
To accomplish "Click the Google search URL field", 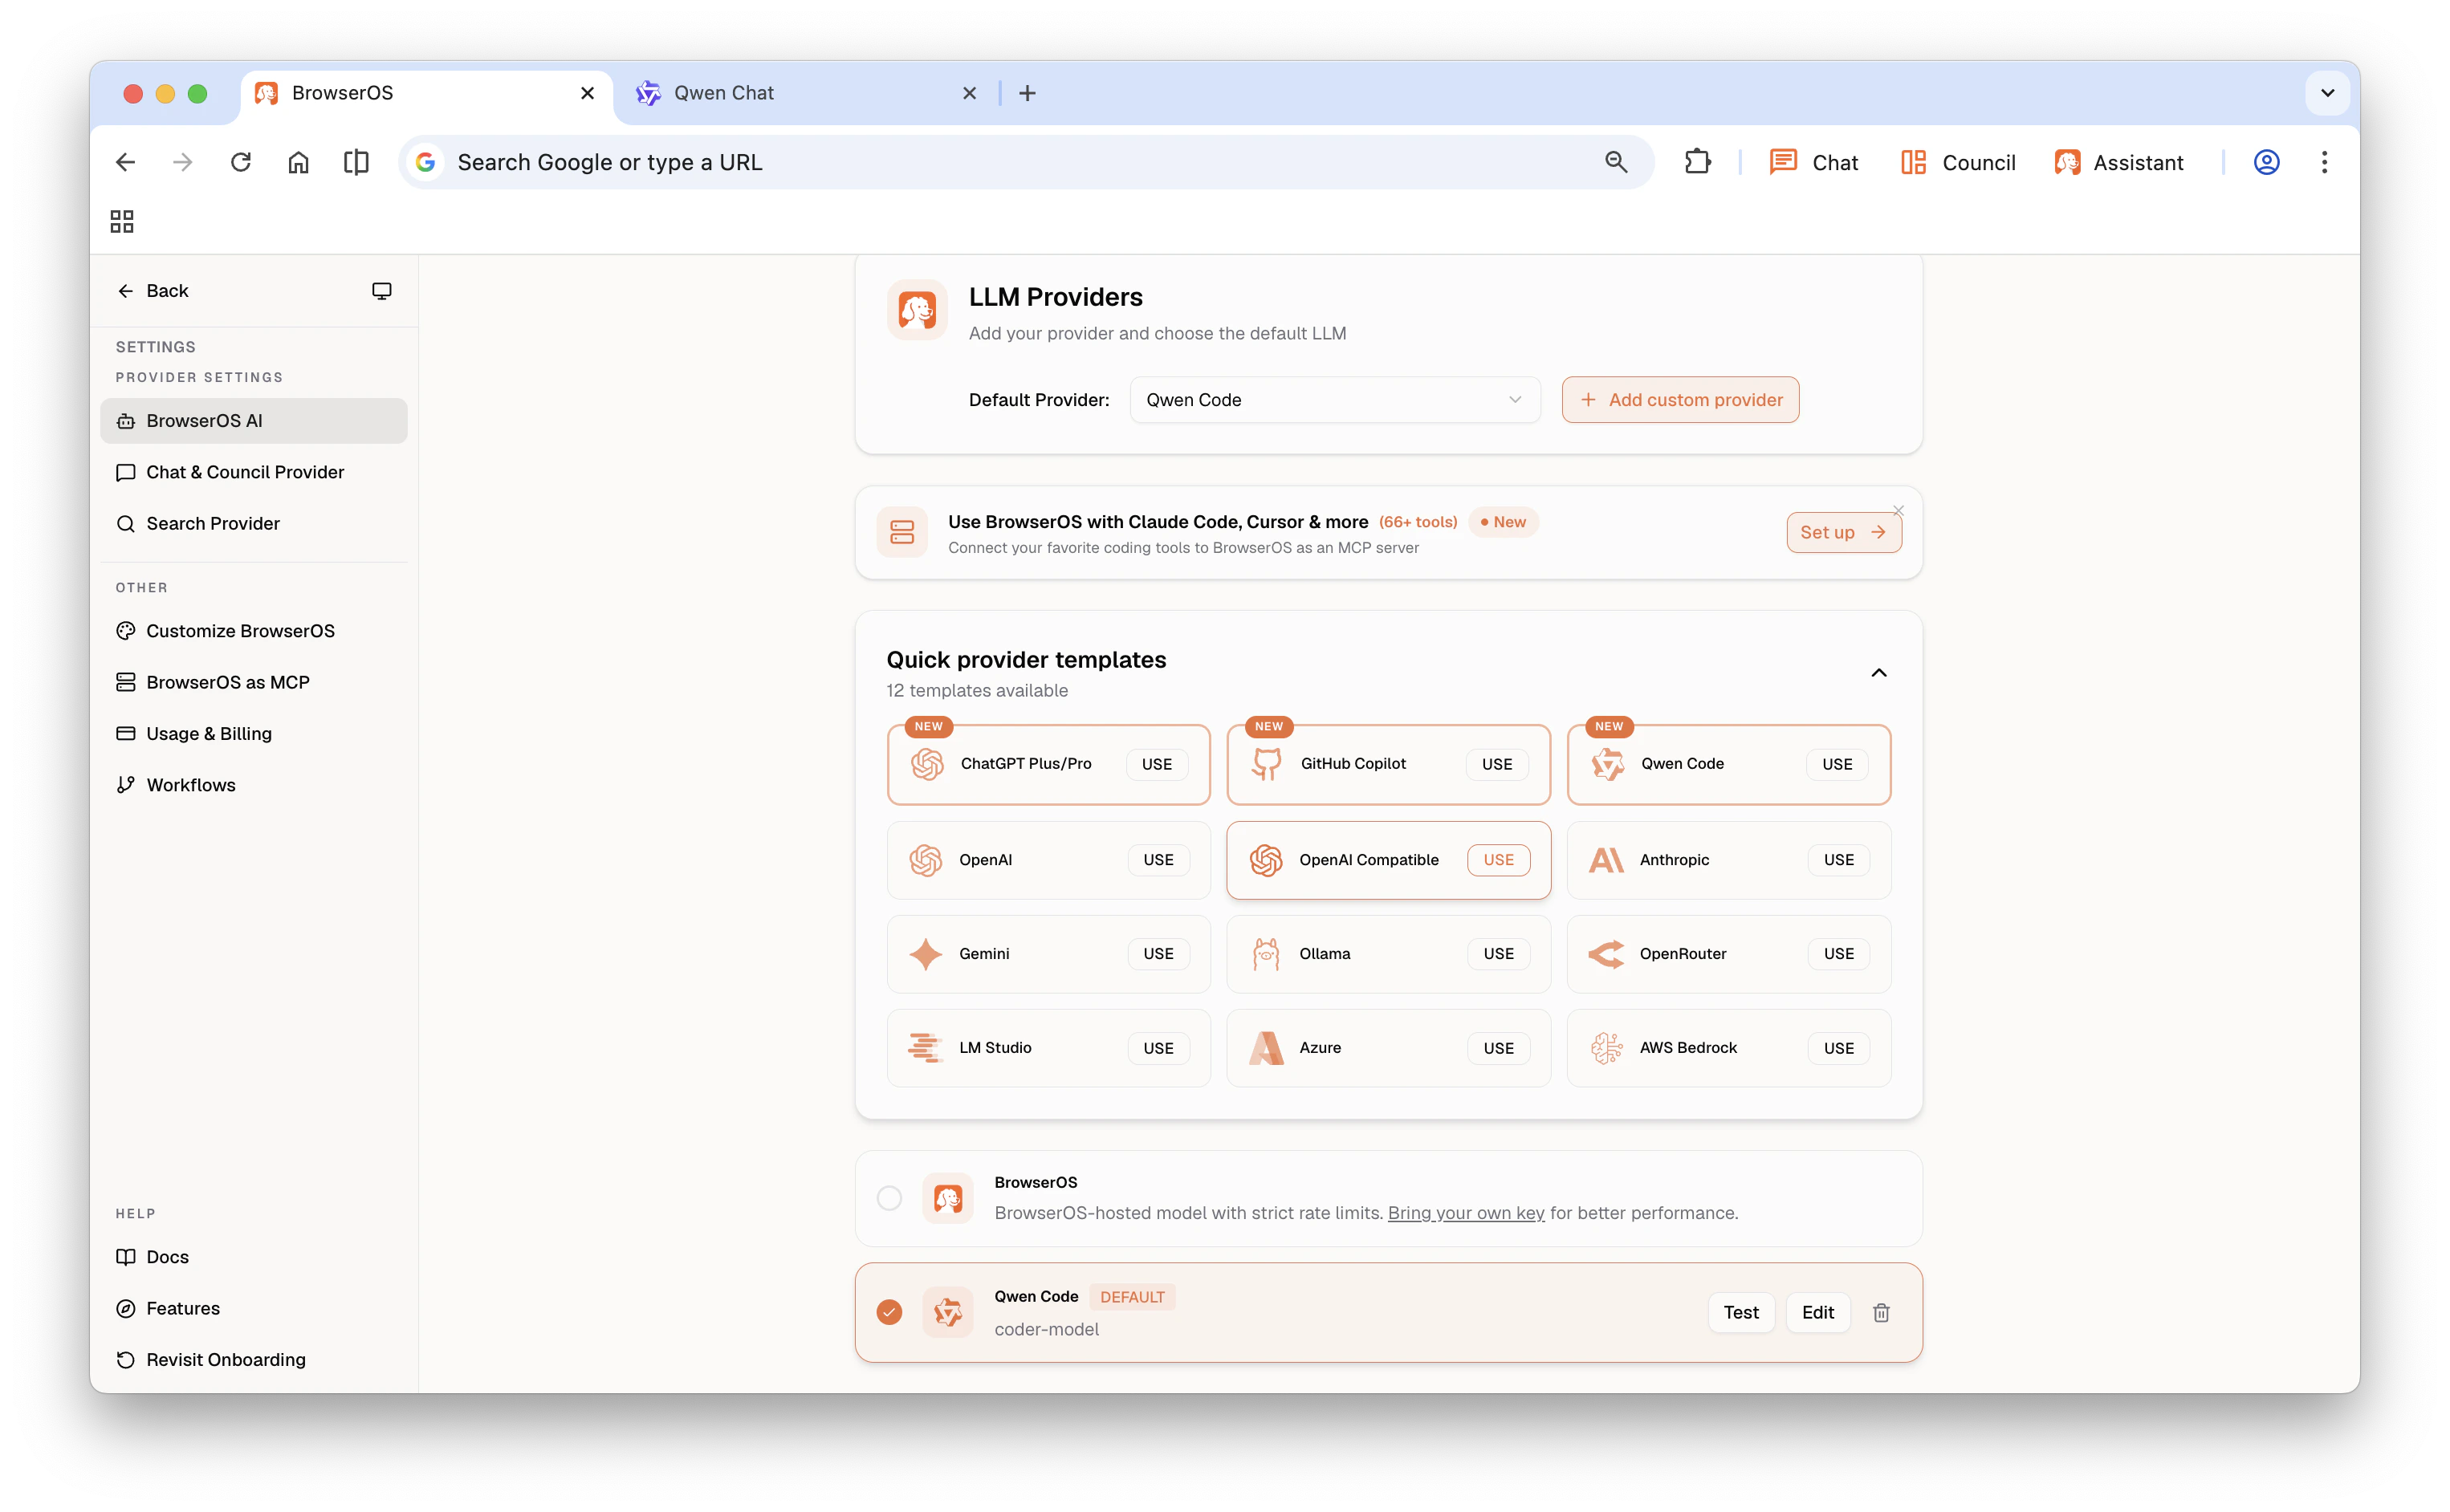I will pyautogui.click(x=1000, y=162).
